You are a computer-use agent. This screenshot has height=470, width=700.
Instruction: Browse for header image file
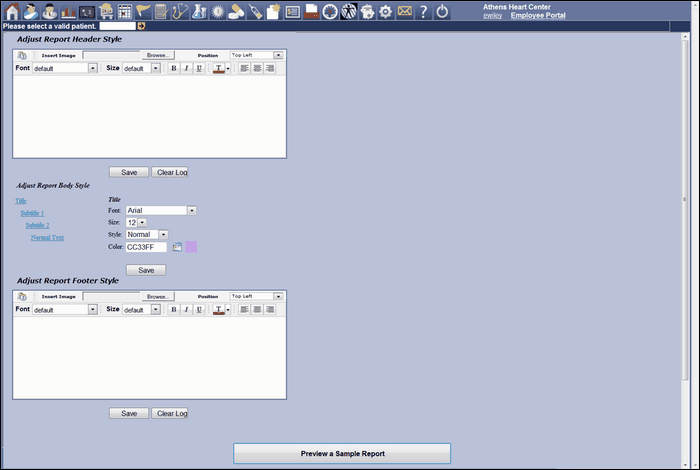[x=158, y=55]
